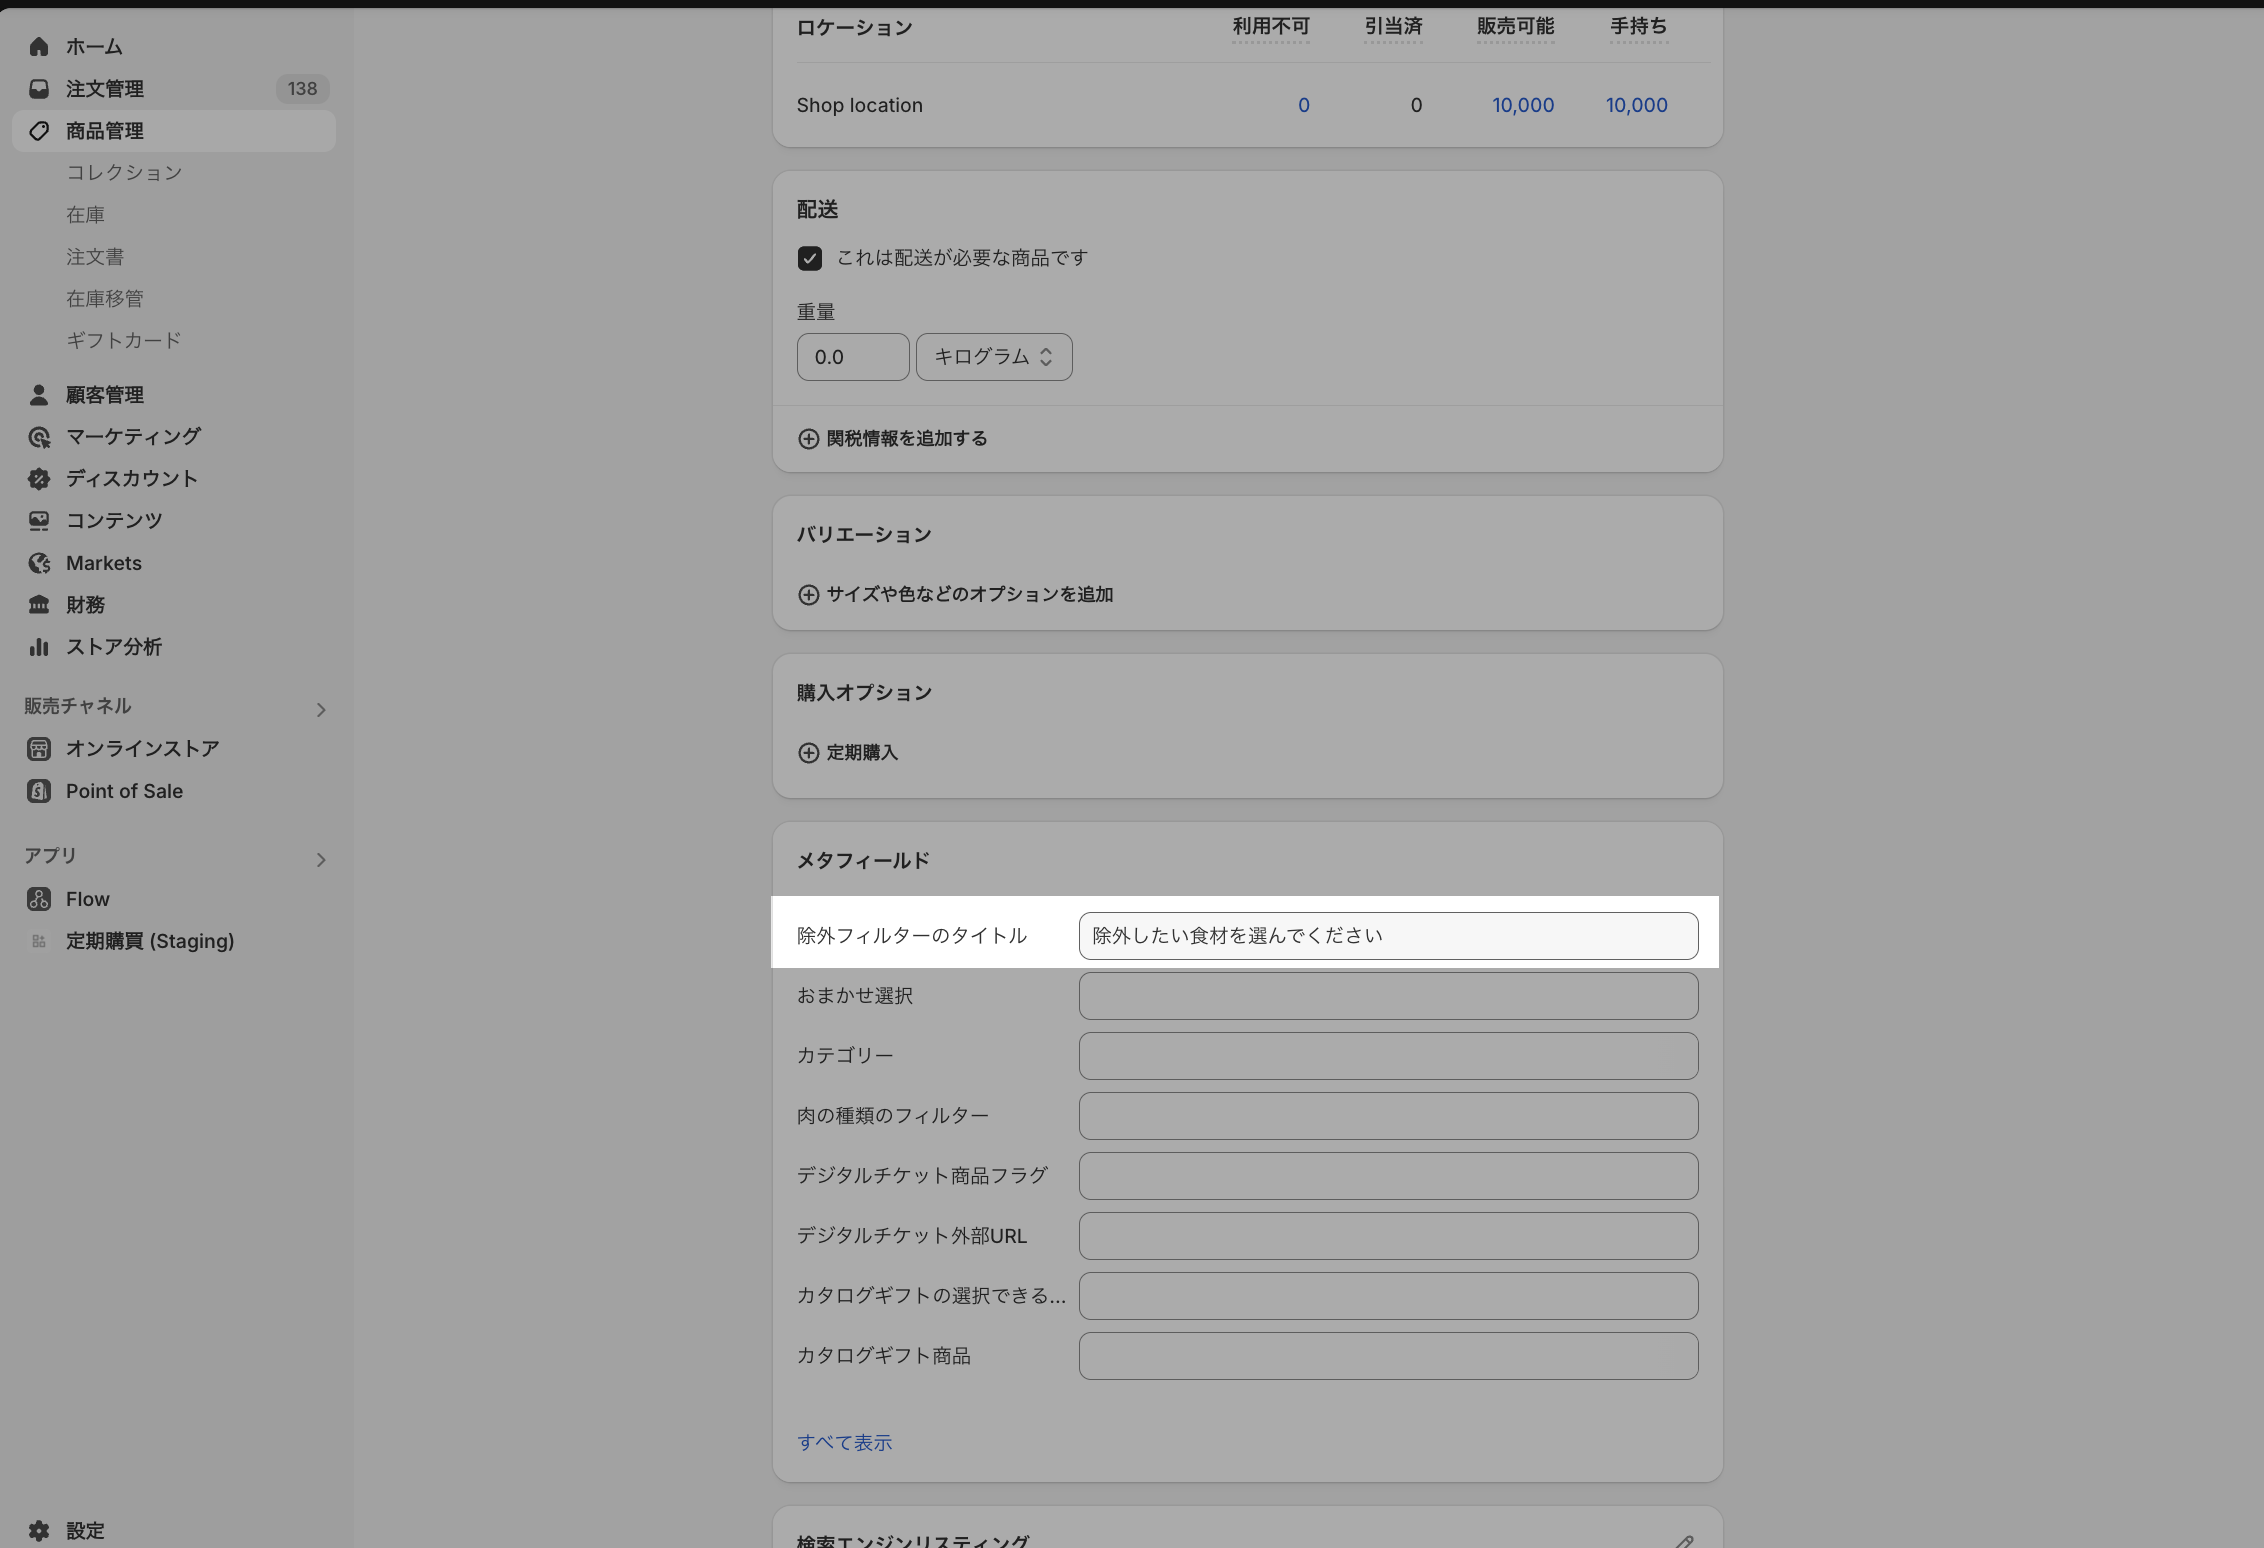Uncheck the shipping required checkbox
Screen dimensions: 2264x1548
[810, 259]
